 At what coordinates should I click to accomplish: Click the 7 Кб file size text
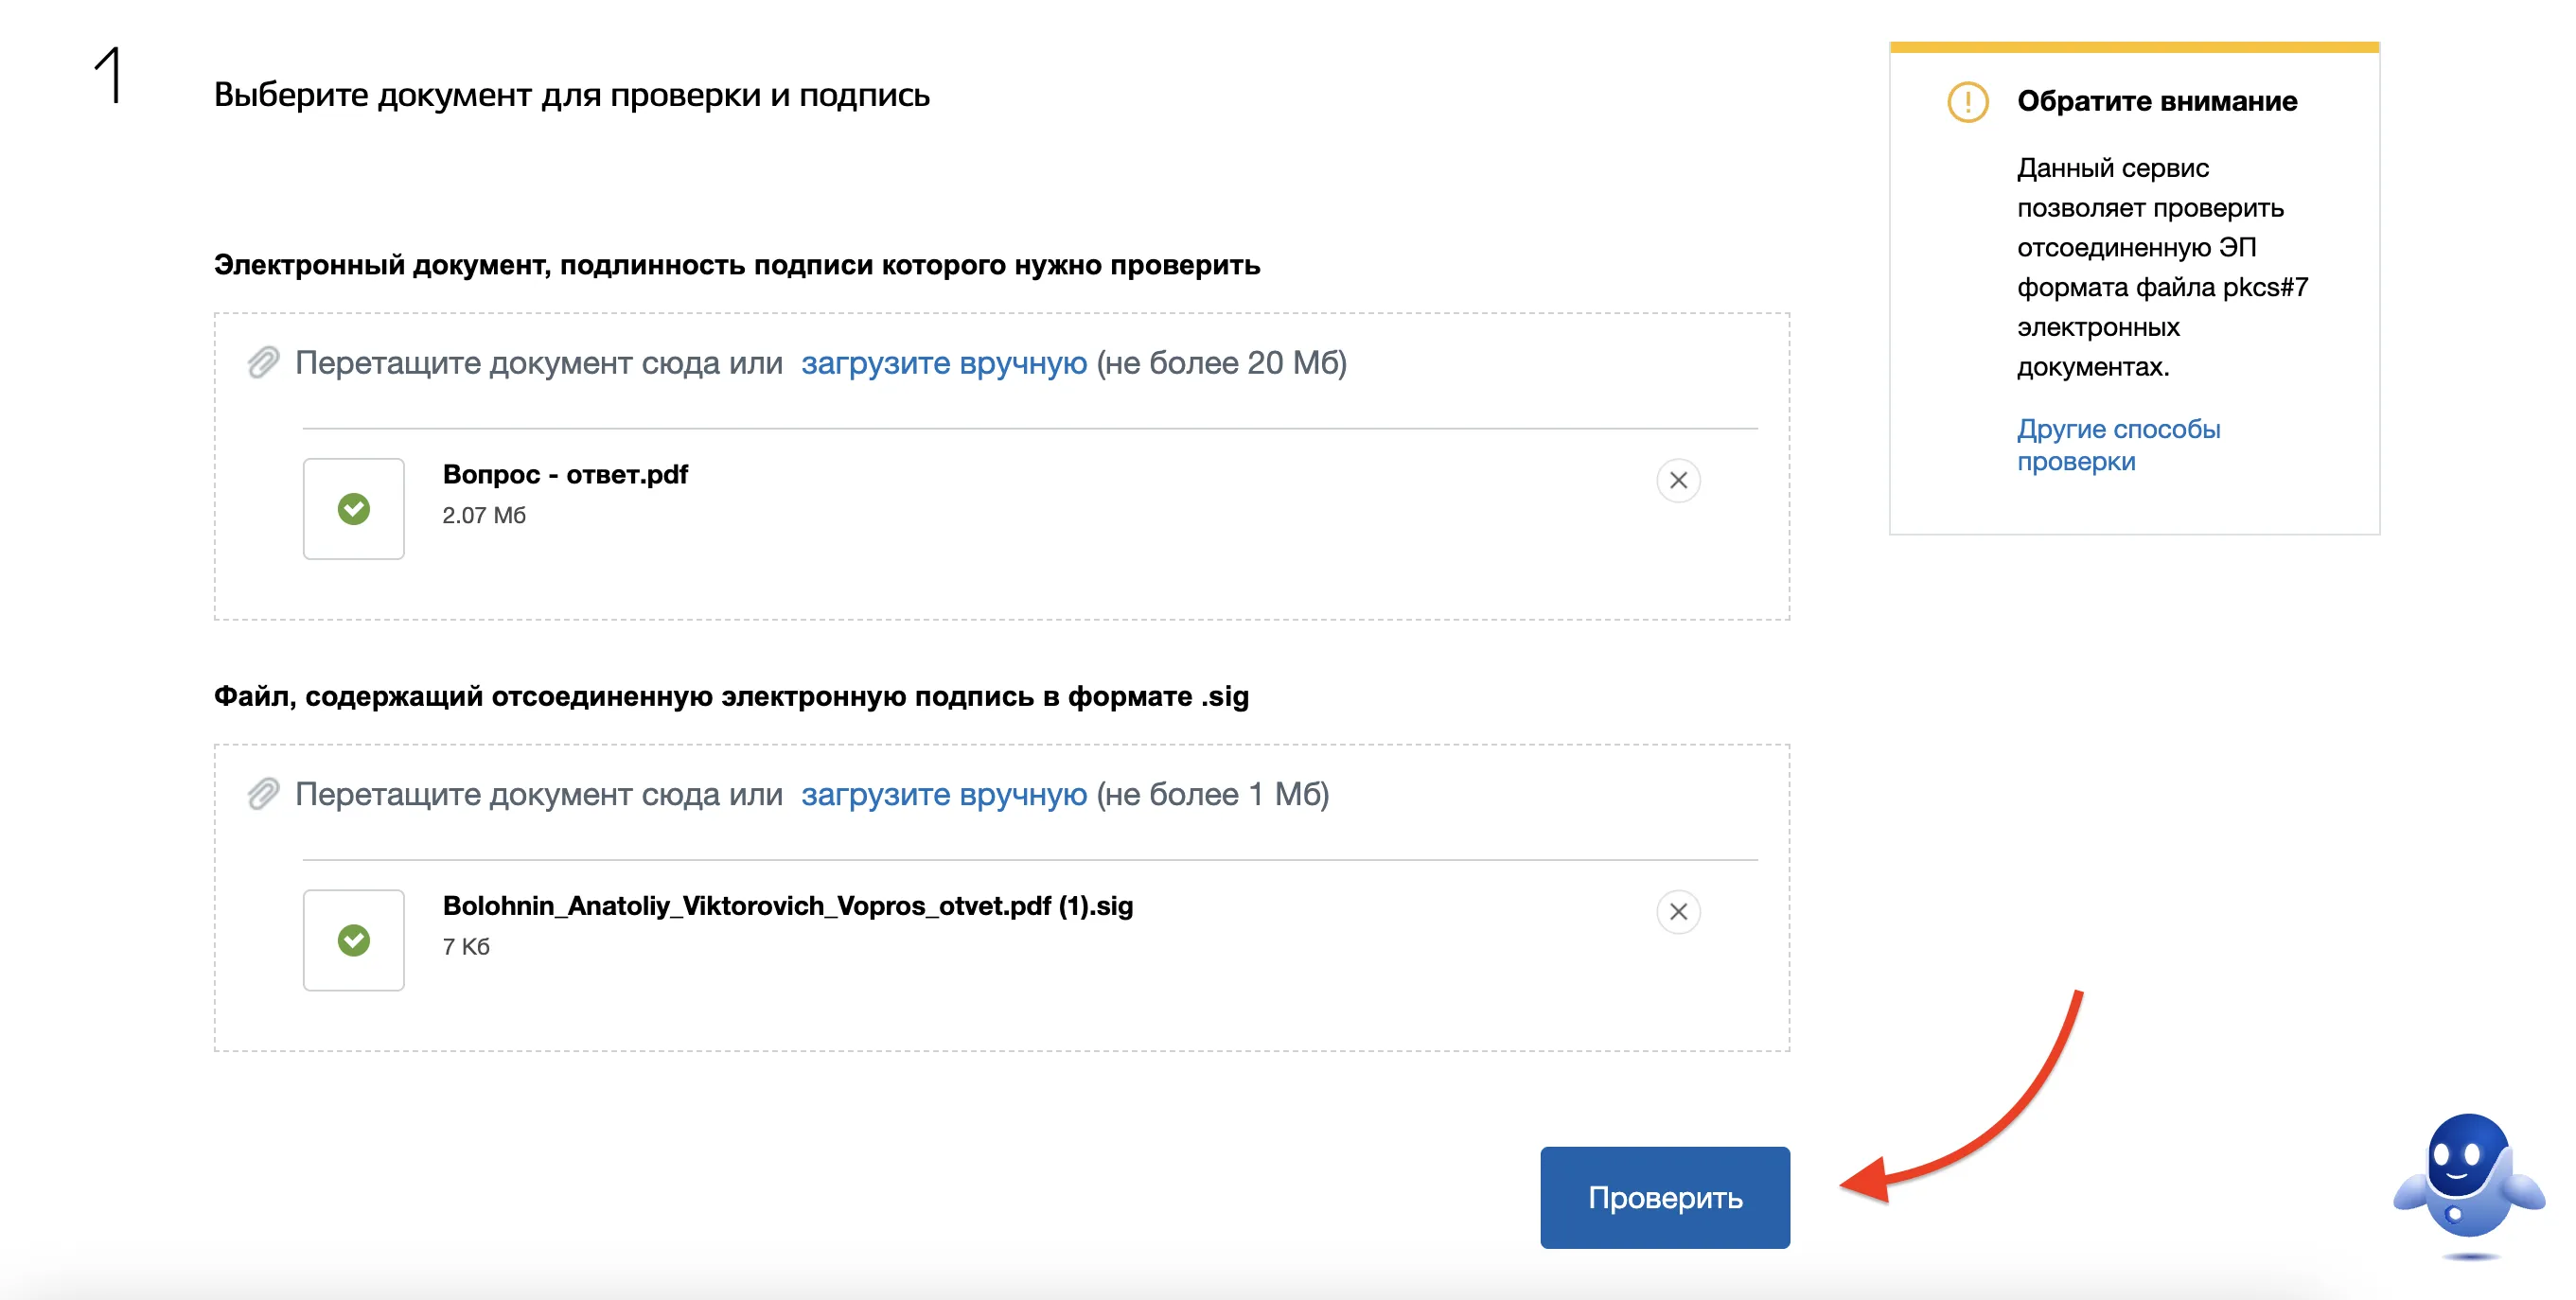[466, 946]
